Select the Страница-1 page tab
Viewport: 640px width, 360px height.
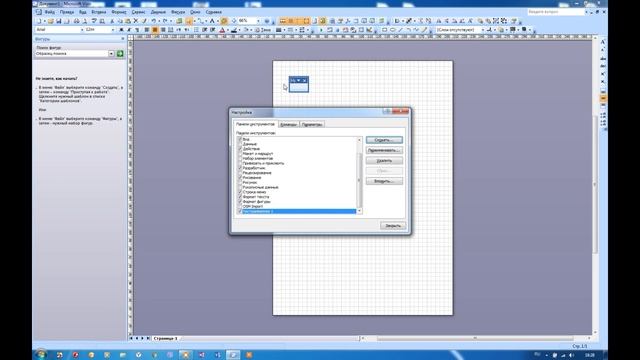point(165,338)
